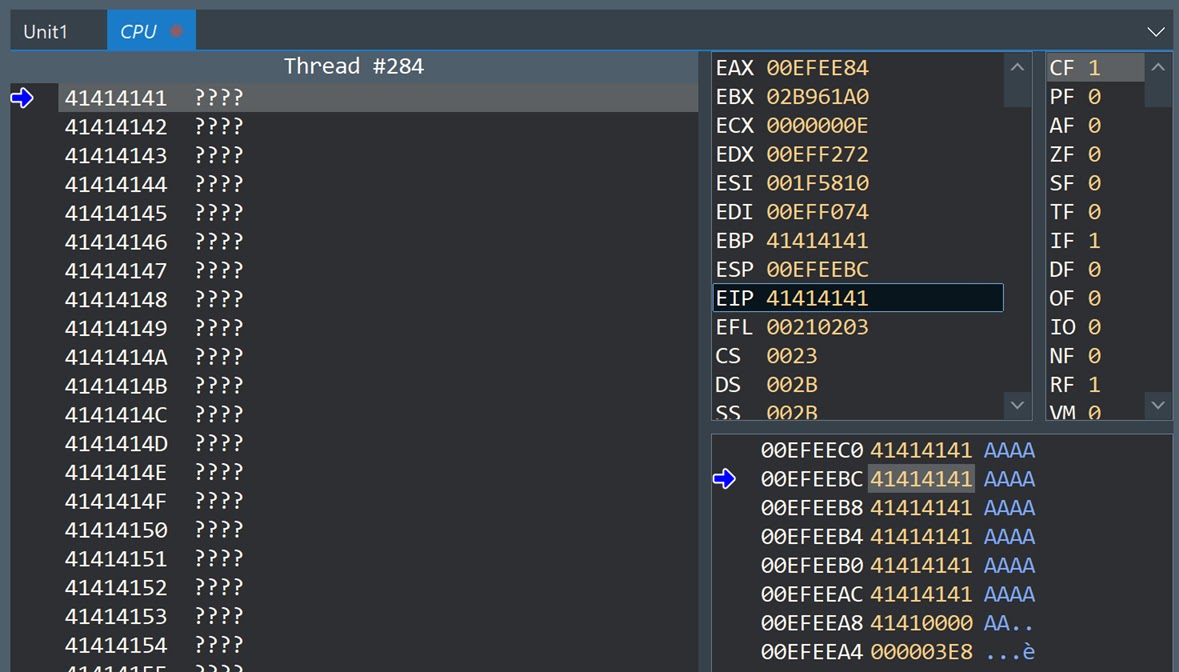Click registers pane scroll up arrow
Viewport: 1179px width, 672px height.
click(x=1017, y=68)
